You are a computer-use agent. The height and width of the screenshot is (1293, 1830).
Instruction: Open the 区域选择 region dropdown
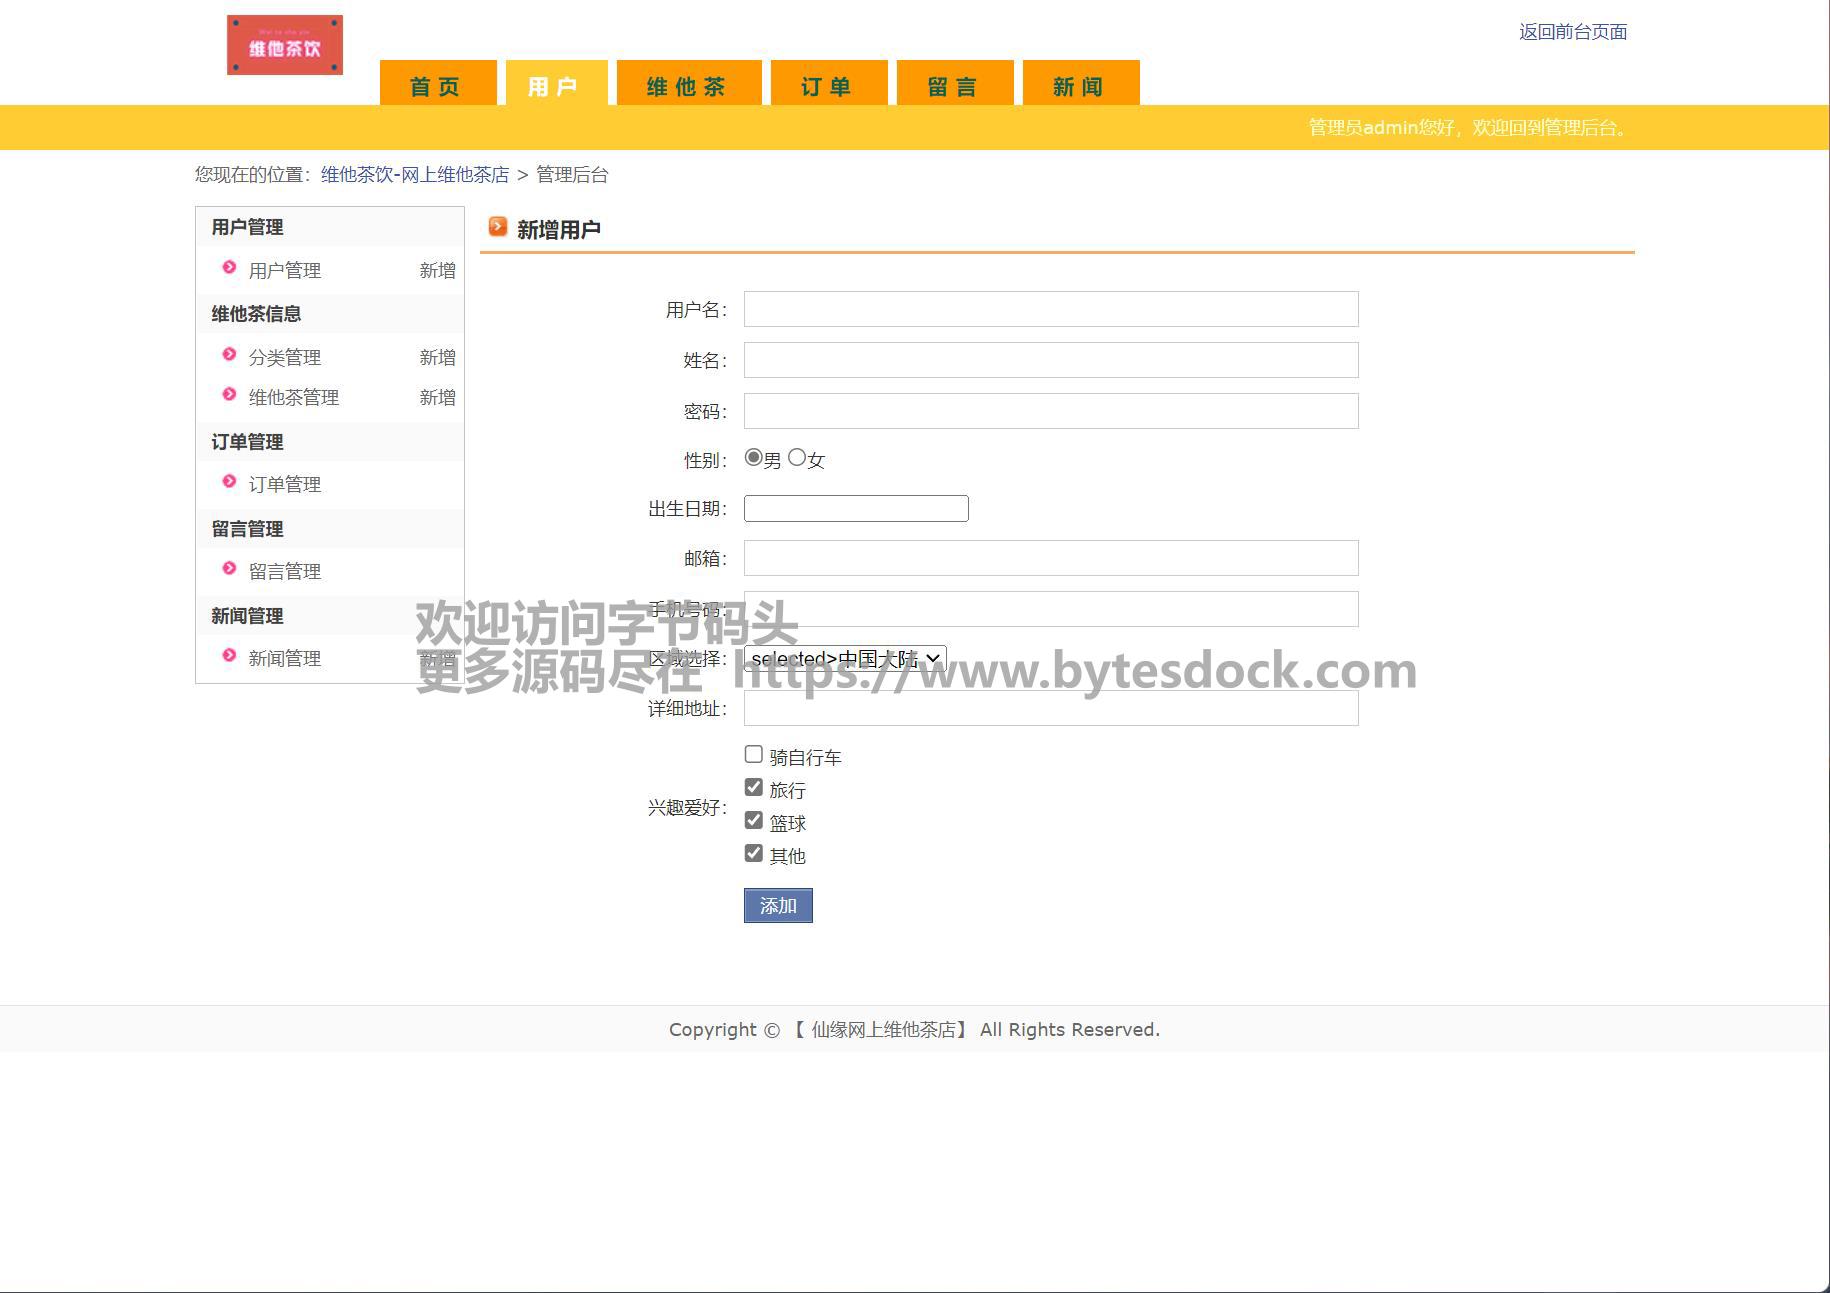845,658
